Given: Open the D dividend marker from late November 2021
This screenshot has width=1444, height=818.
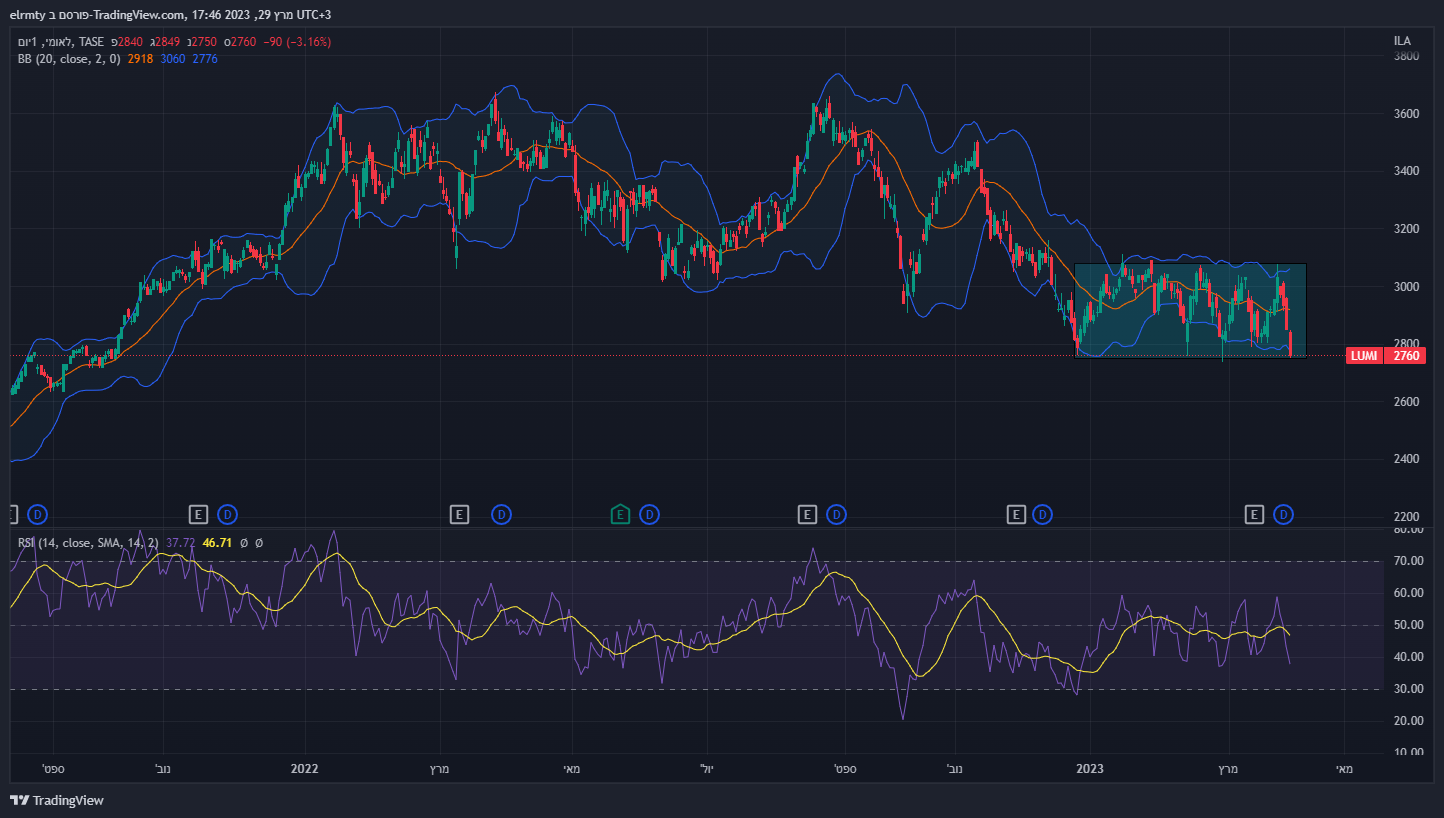Looking at the screenshot, I should (x=227, y=514).
